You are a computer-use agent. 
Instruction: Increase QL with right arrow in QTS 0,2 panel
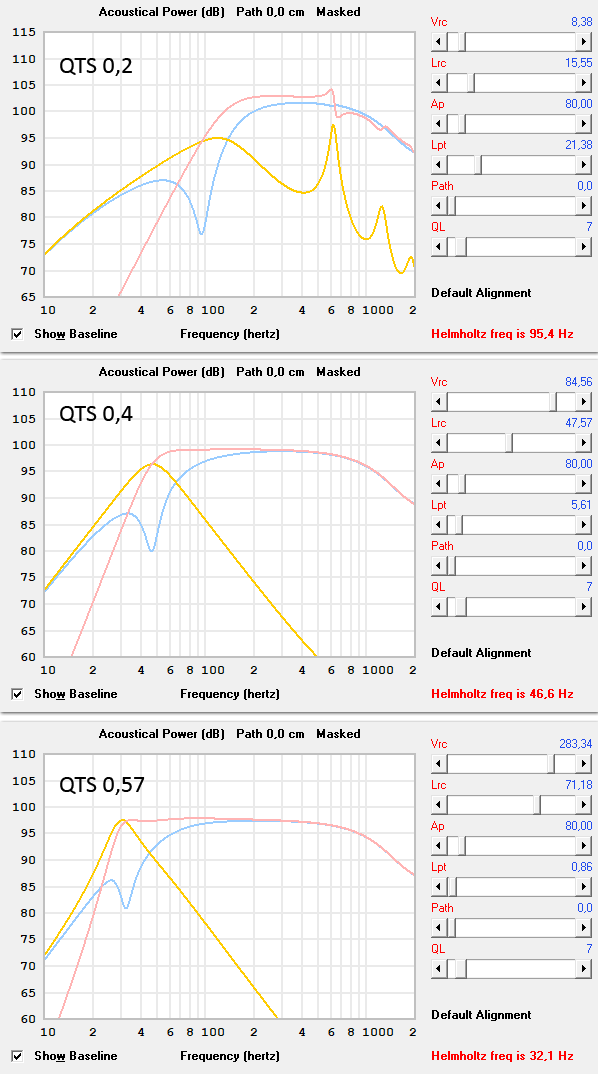[x=584, y=247]
